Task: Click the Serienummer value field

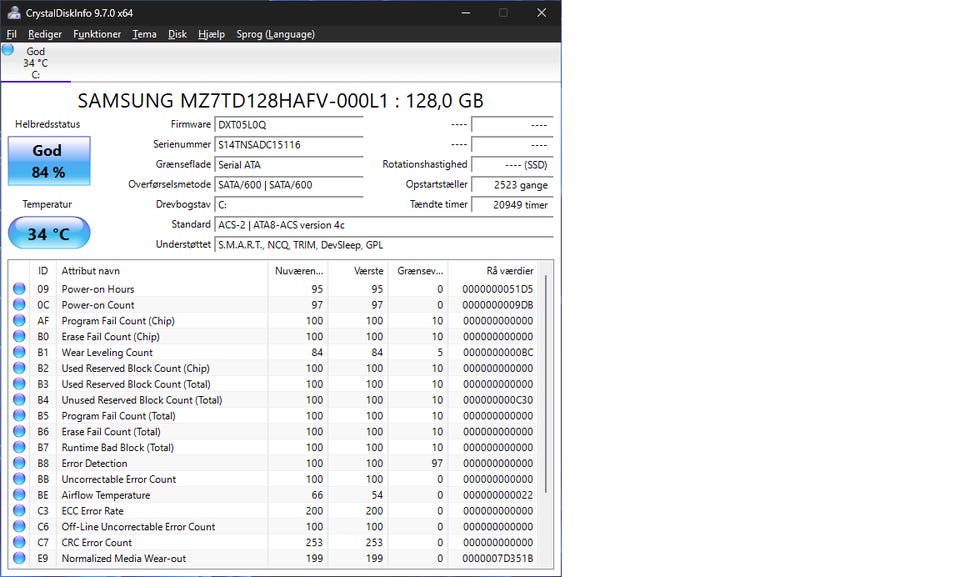Action: point(288,145)
